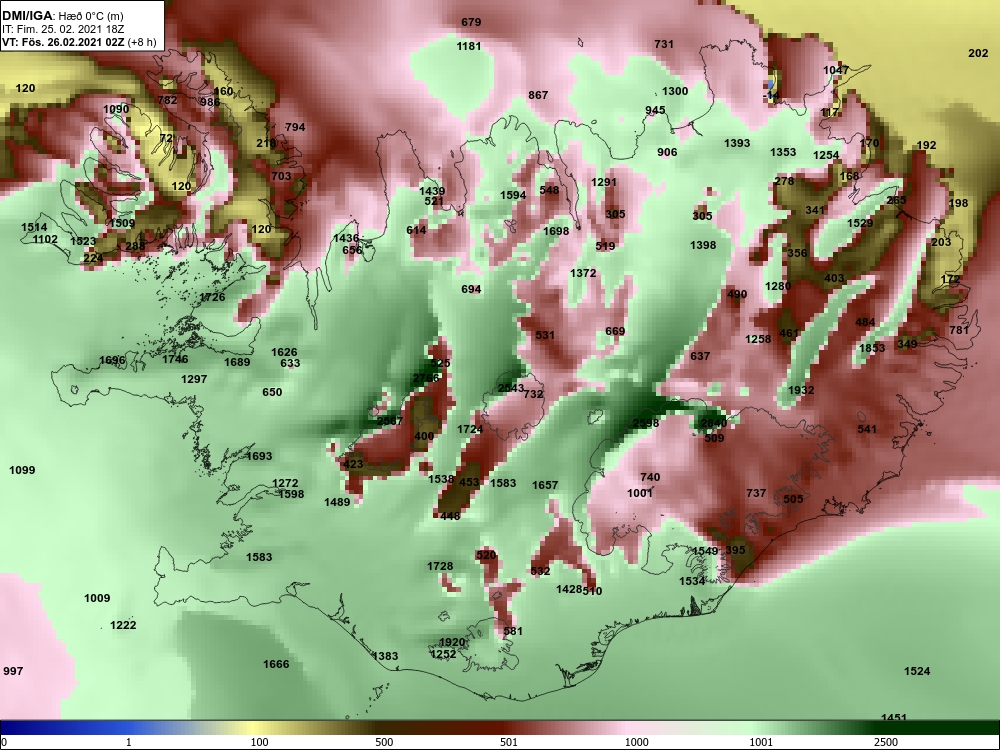Click the map value "867"
Screen dimensions: 1000x750
(538, 95)
